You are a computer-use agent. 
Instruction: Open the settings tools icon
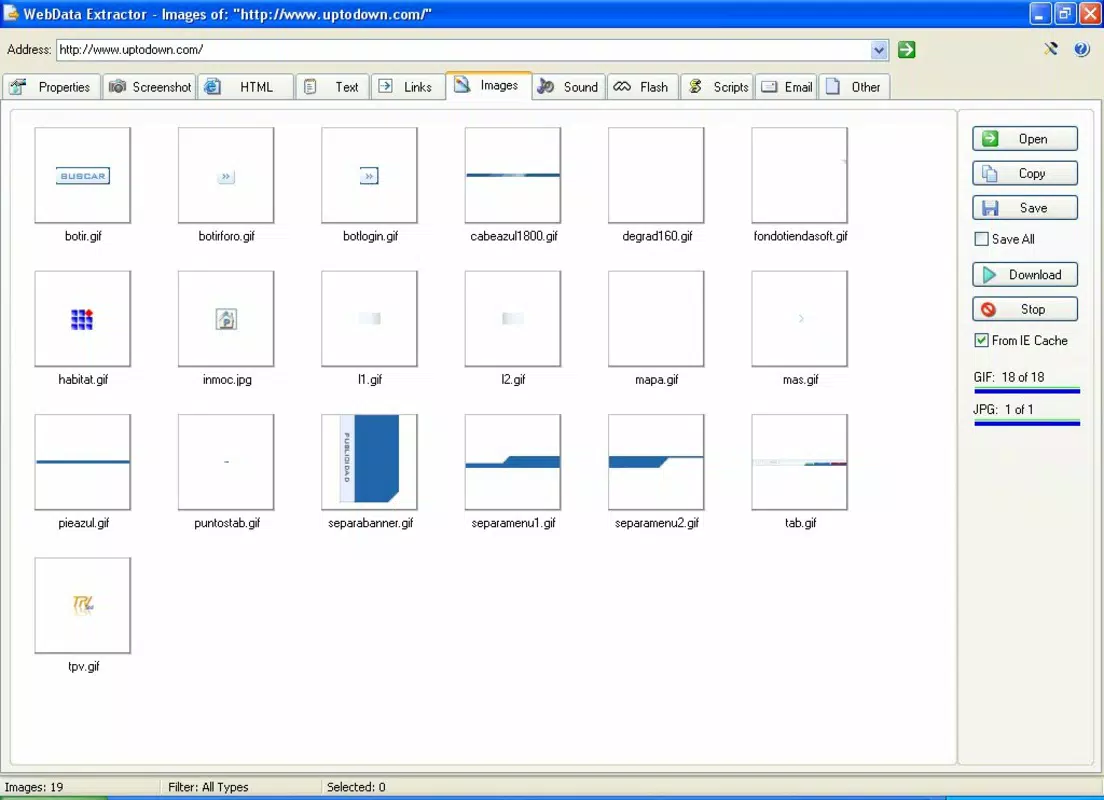[x=1050, y=49]
